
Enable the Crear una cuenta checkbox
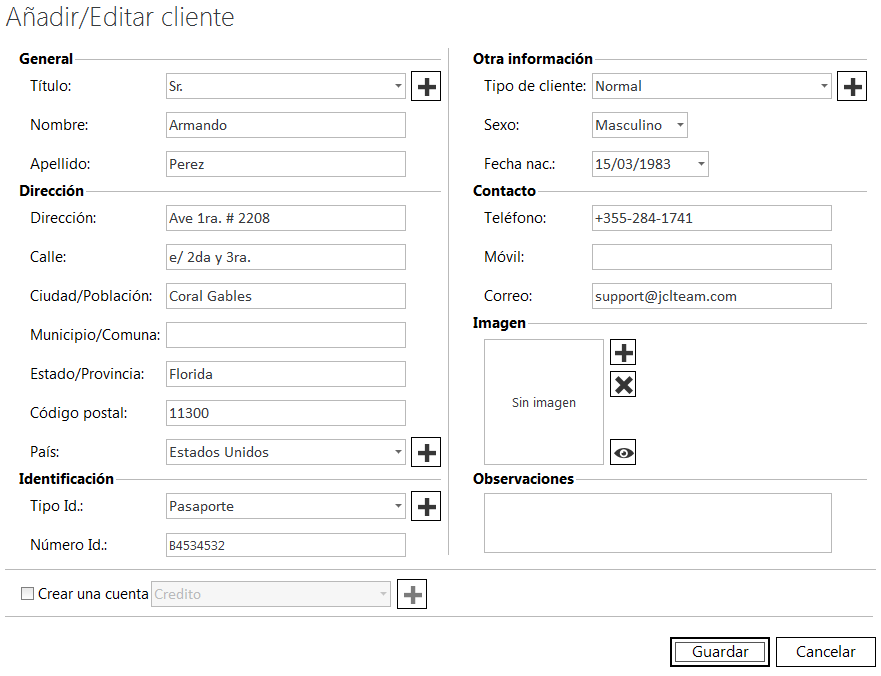28,595
